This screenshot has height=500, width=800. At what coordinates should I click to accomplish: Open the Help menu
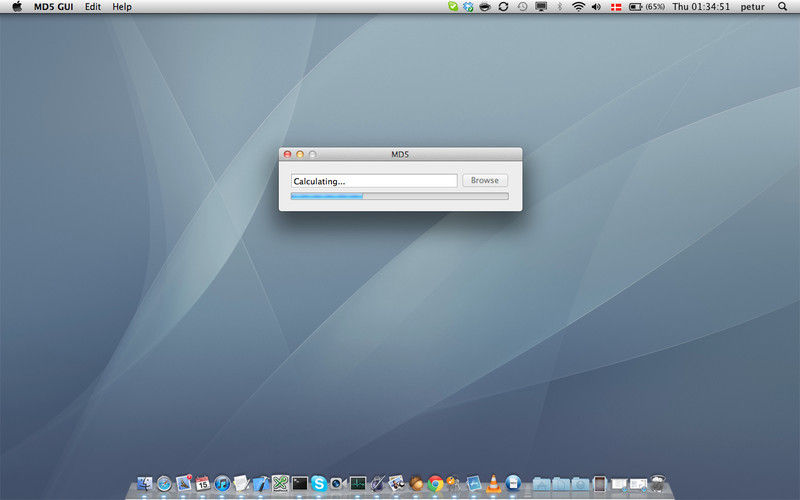[x=122, y=7]
